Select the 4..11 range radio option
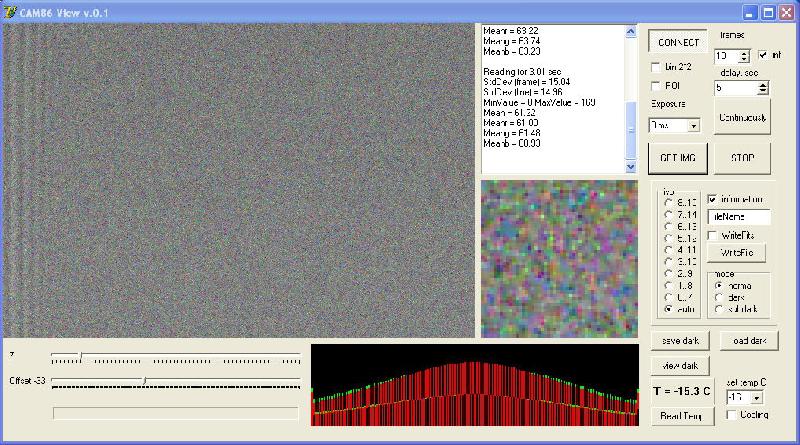This screenshot has width=800, height=445. point(668,250)
